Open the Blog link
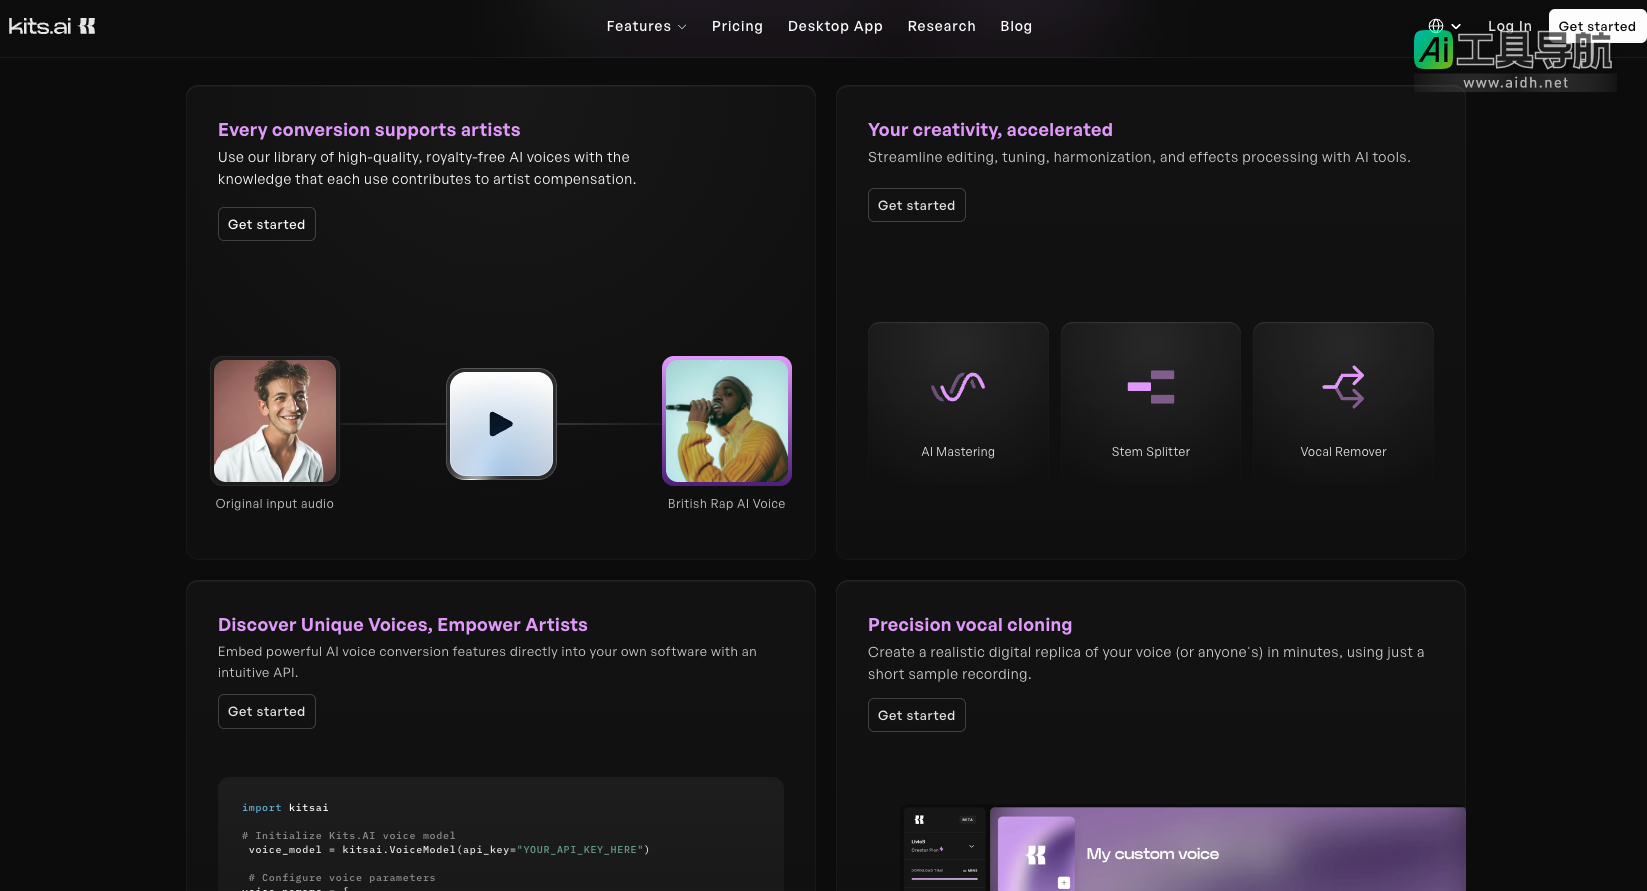 (x=1016, y=26)
